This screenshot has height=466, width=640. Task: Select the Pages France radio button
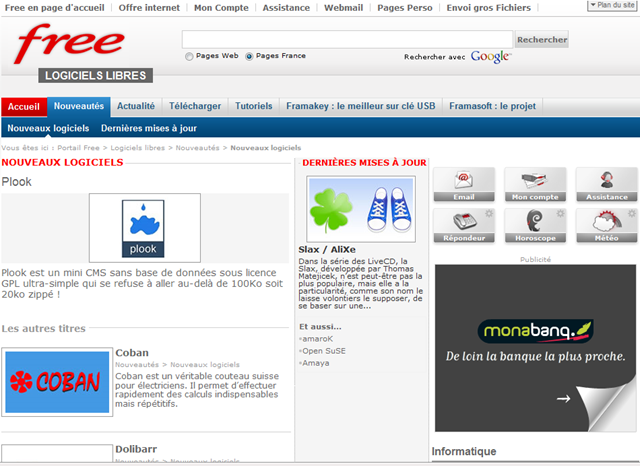click(x=249, y=56)
